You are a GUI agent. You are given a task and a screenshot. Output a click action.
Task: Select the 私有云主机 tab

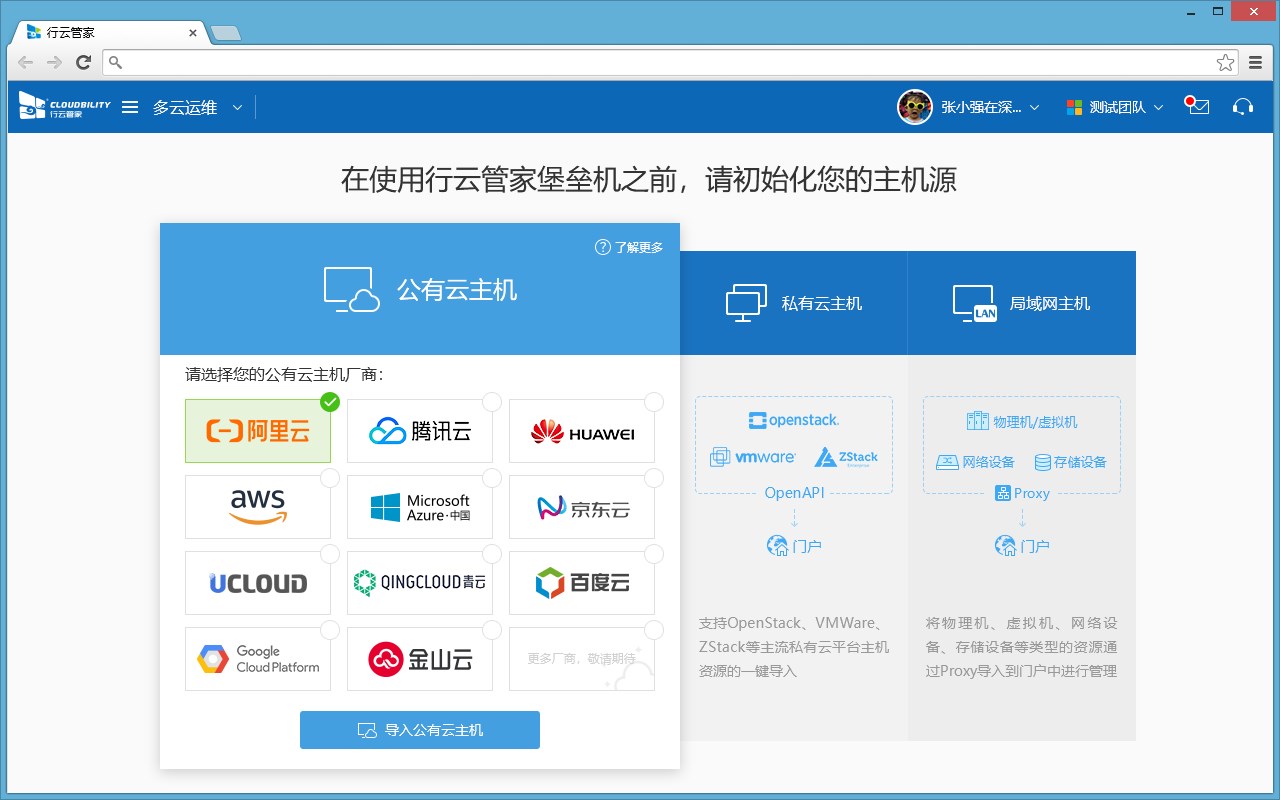[794, 303]
